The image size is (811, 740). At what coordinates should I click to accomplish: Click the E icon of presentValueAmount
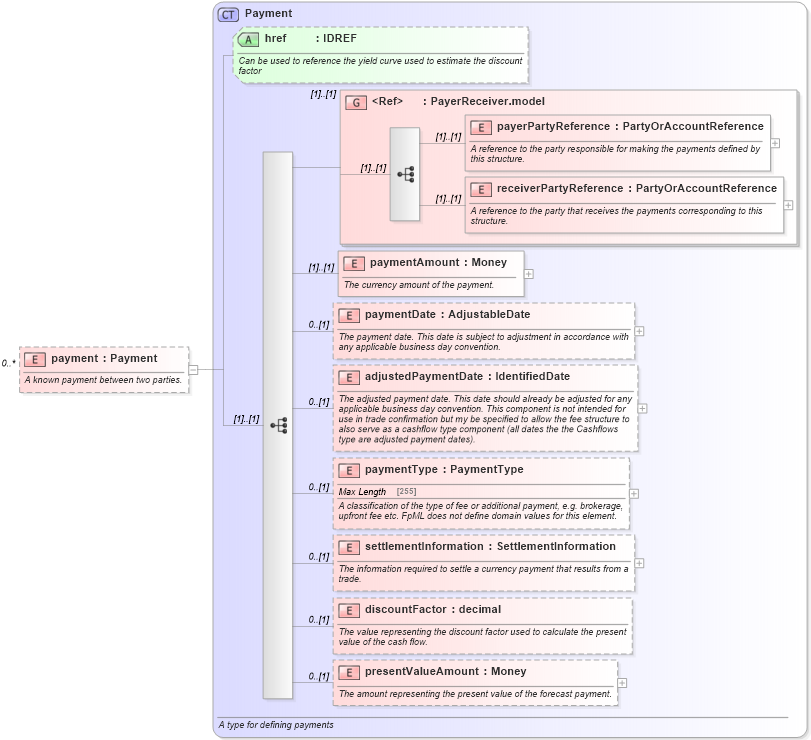pyautogui.click(x=349, y=673)
